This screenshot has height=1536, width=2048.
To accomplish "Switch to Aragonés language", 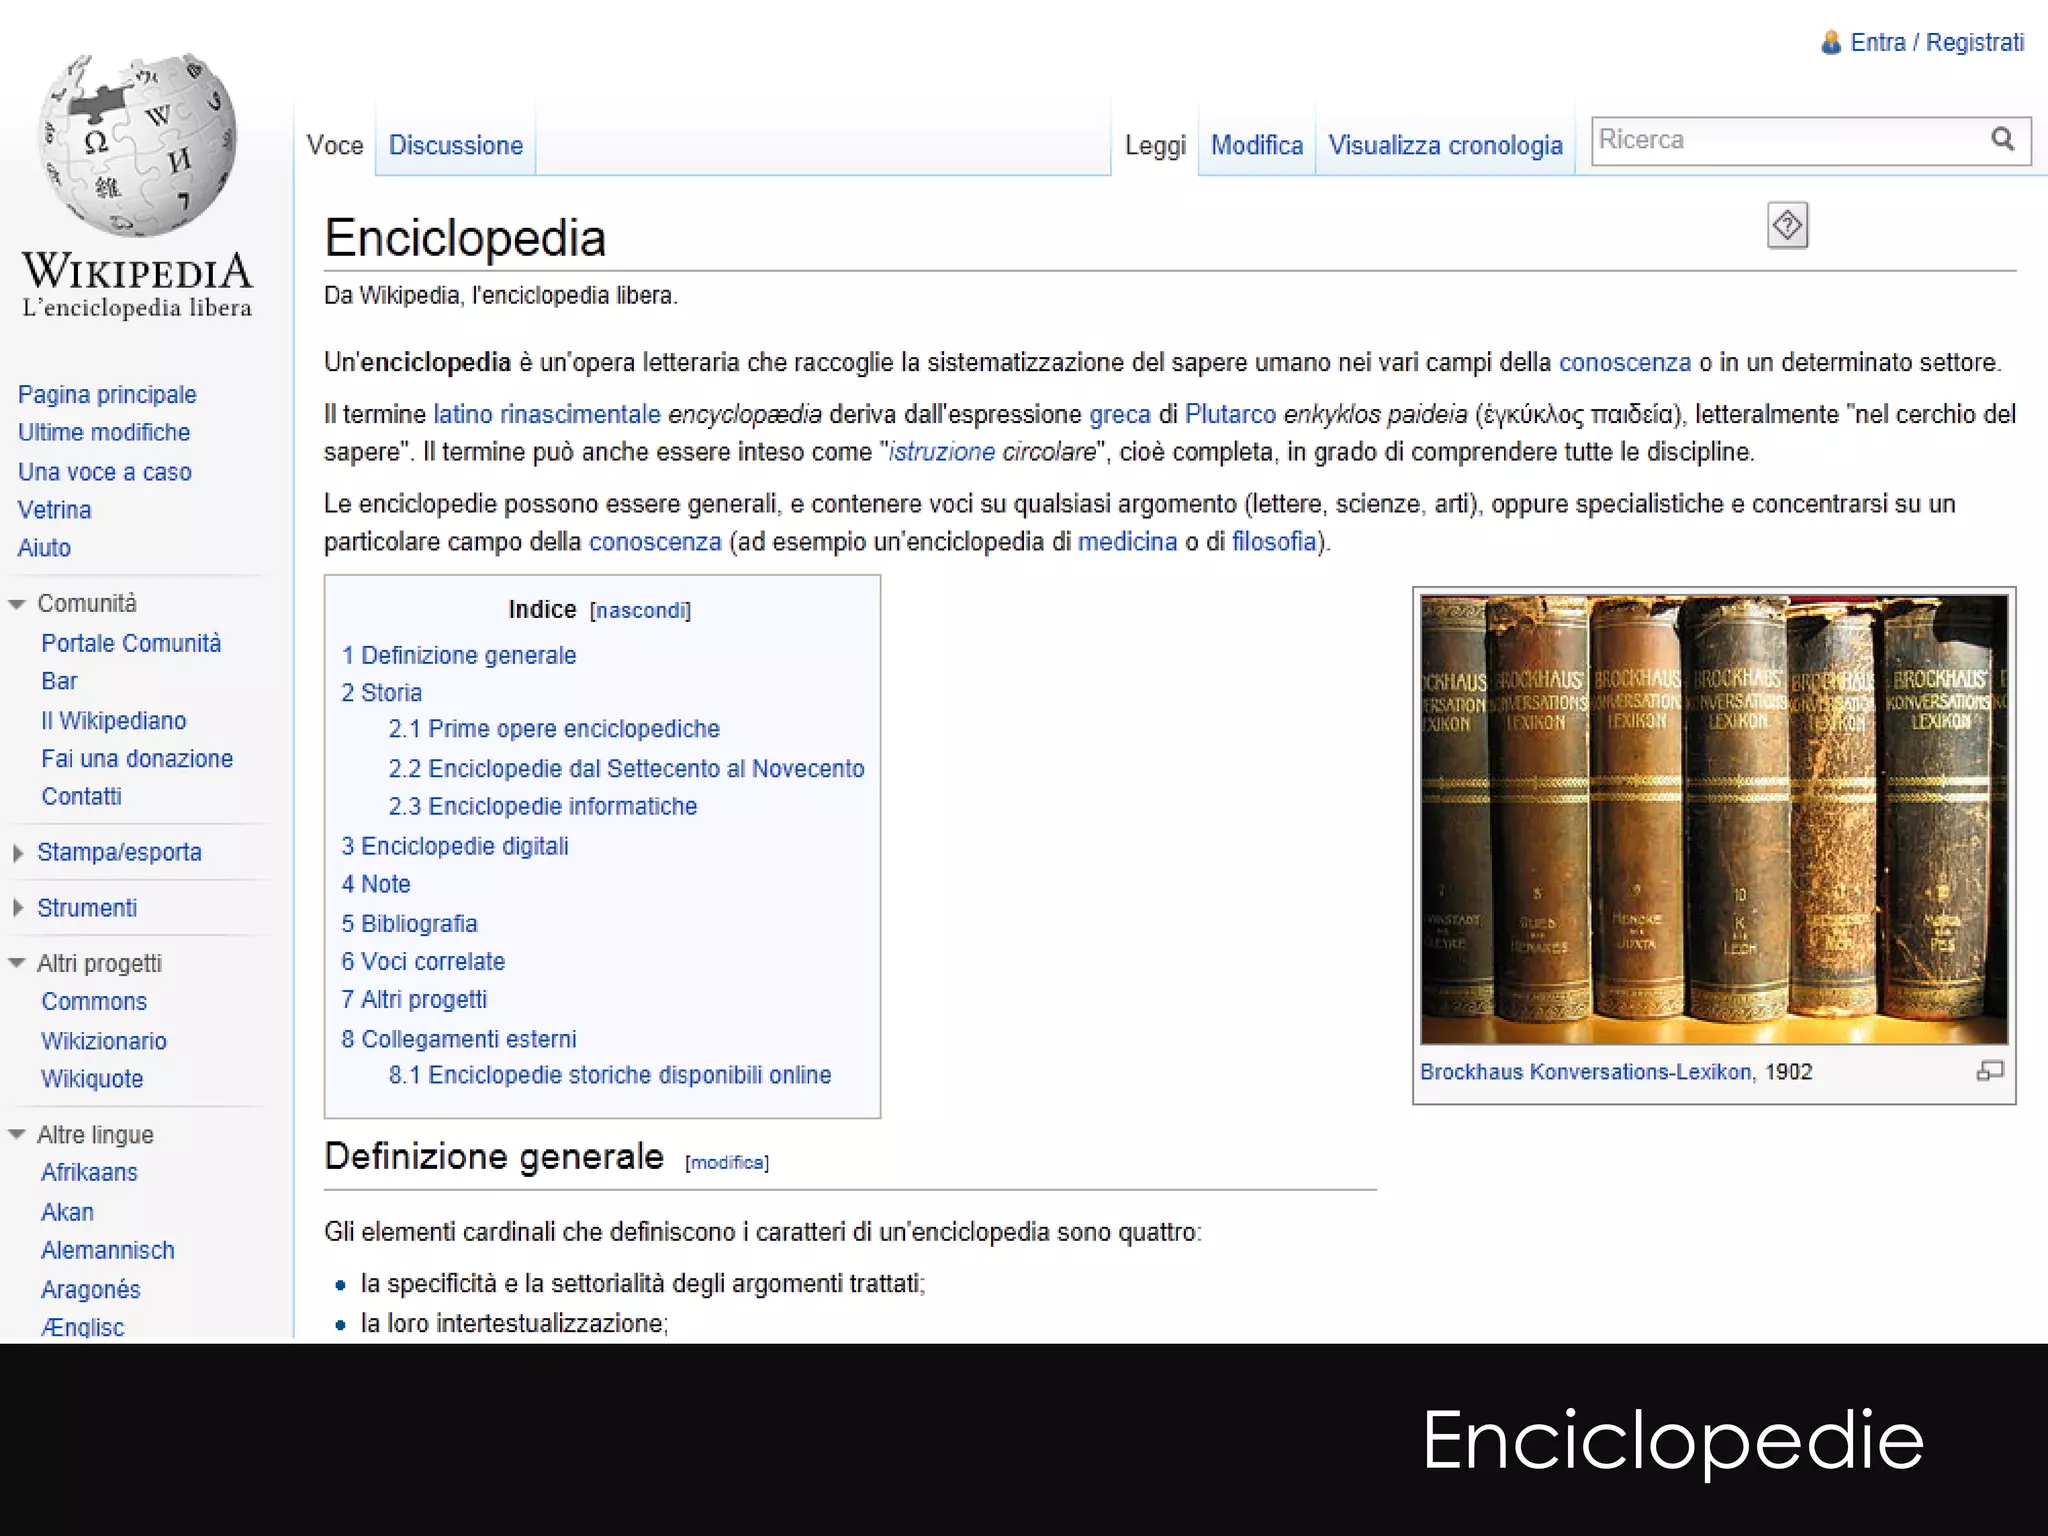I will pyautogui.click(x=90, y=1290).
